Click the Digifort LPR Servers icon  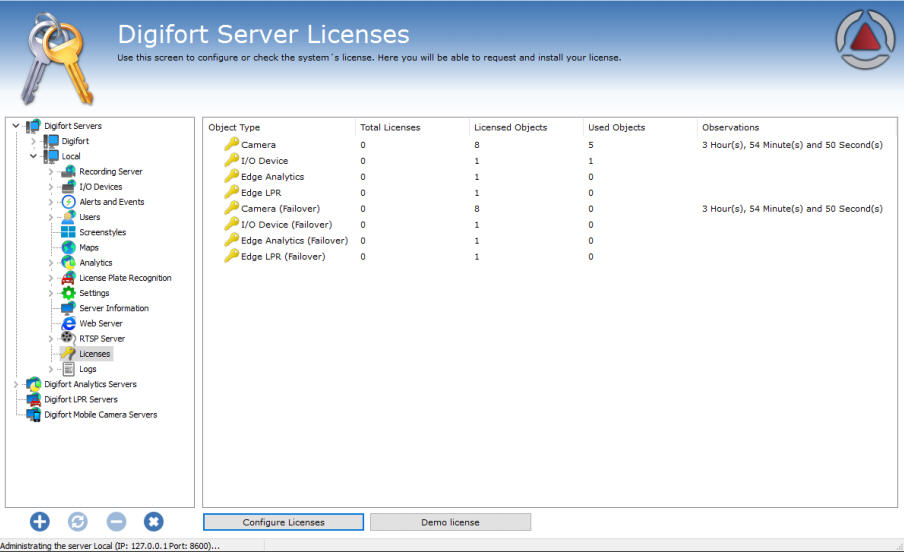click(33, 399)
